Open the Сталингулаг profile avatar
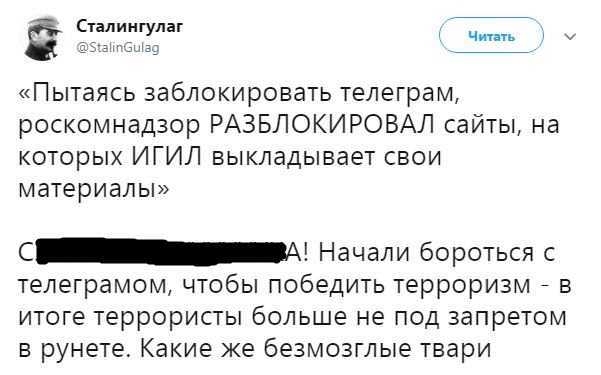Image resolution: width=601 pixels, height=375 pixels. click(x=41, y=37)
